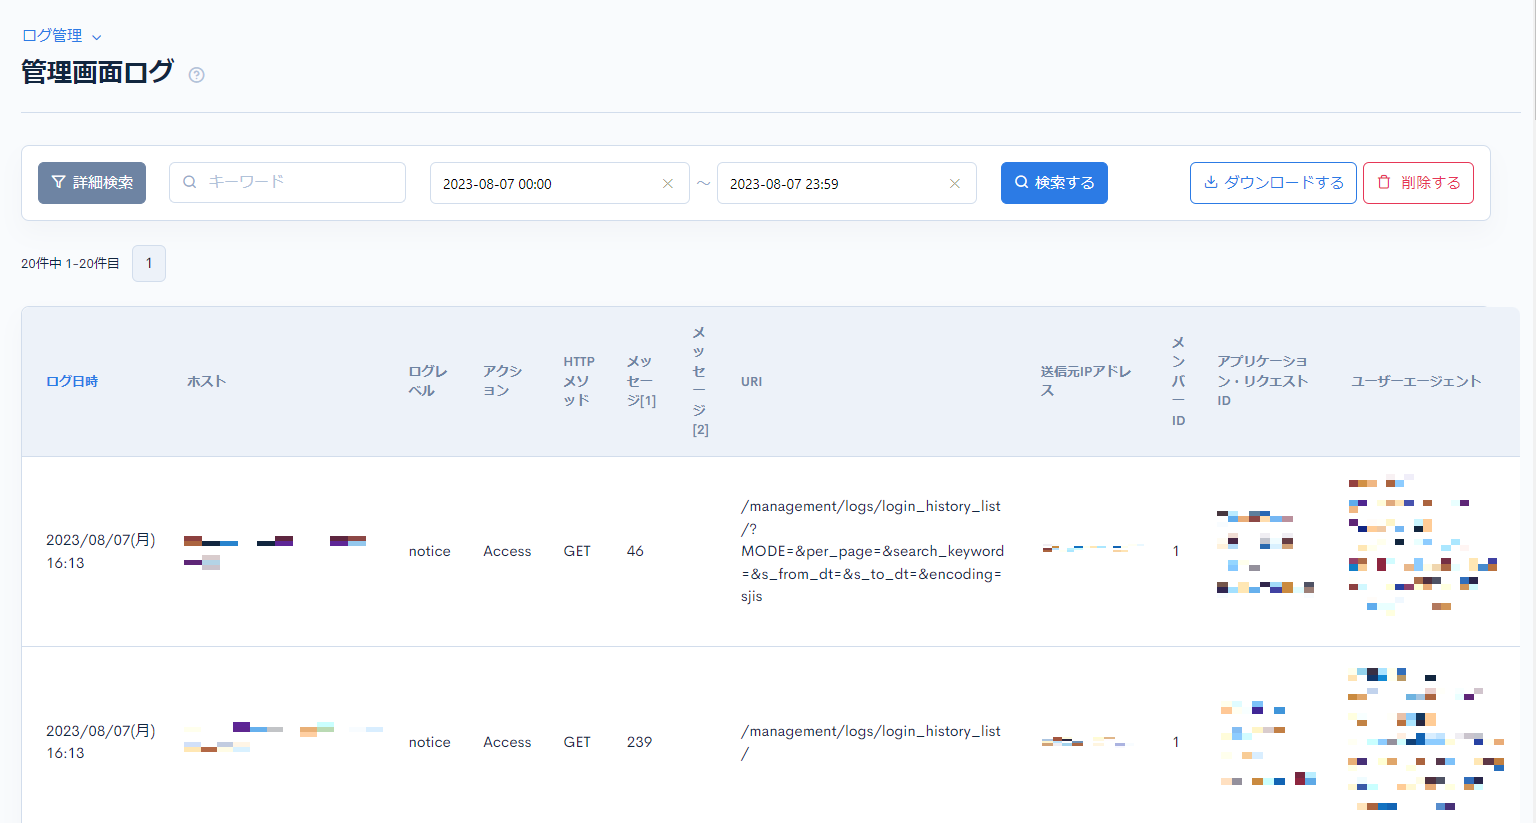Click the 検索する search button
1536x823 pixels.
point(1054,183)
